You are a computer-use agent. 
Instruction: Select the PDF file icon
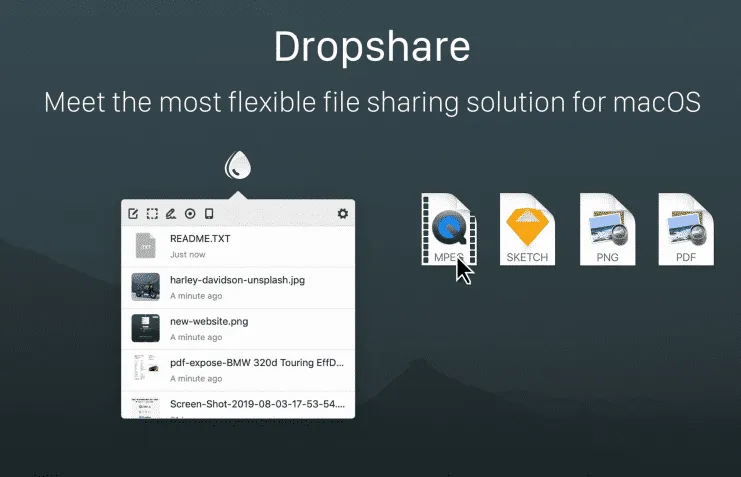[686, 229]
